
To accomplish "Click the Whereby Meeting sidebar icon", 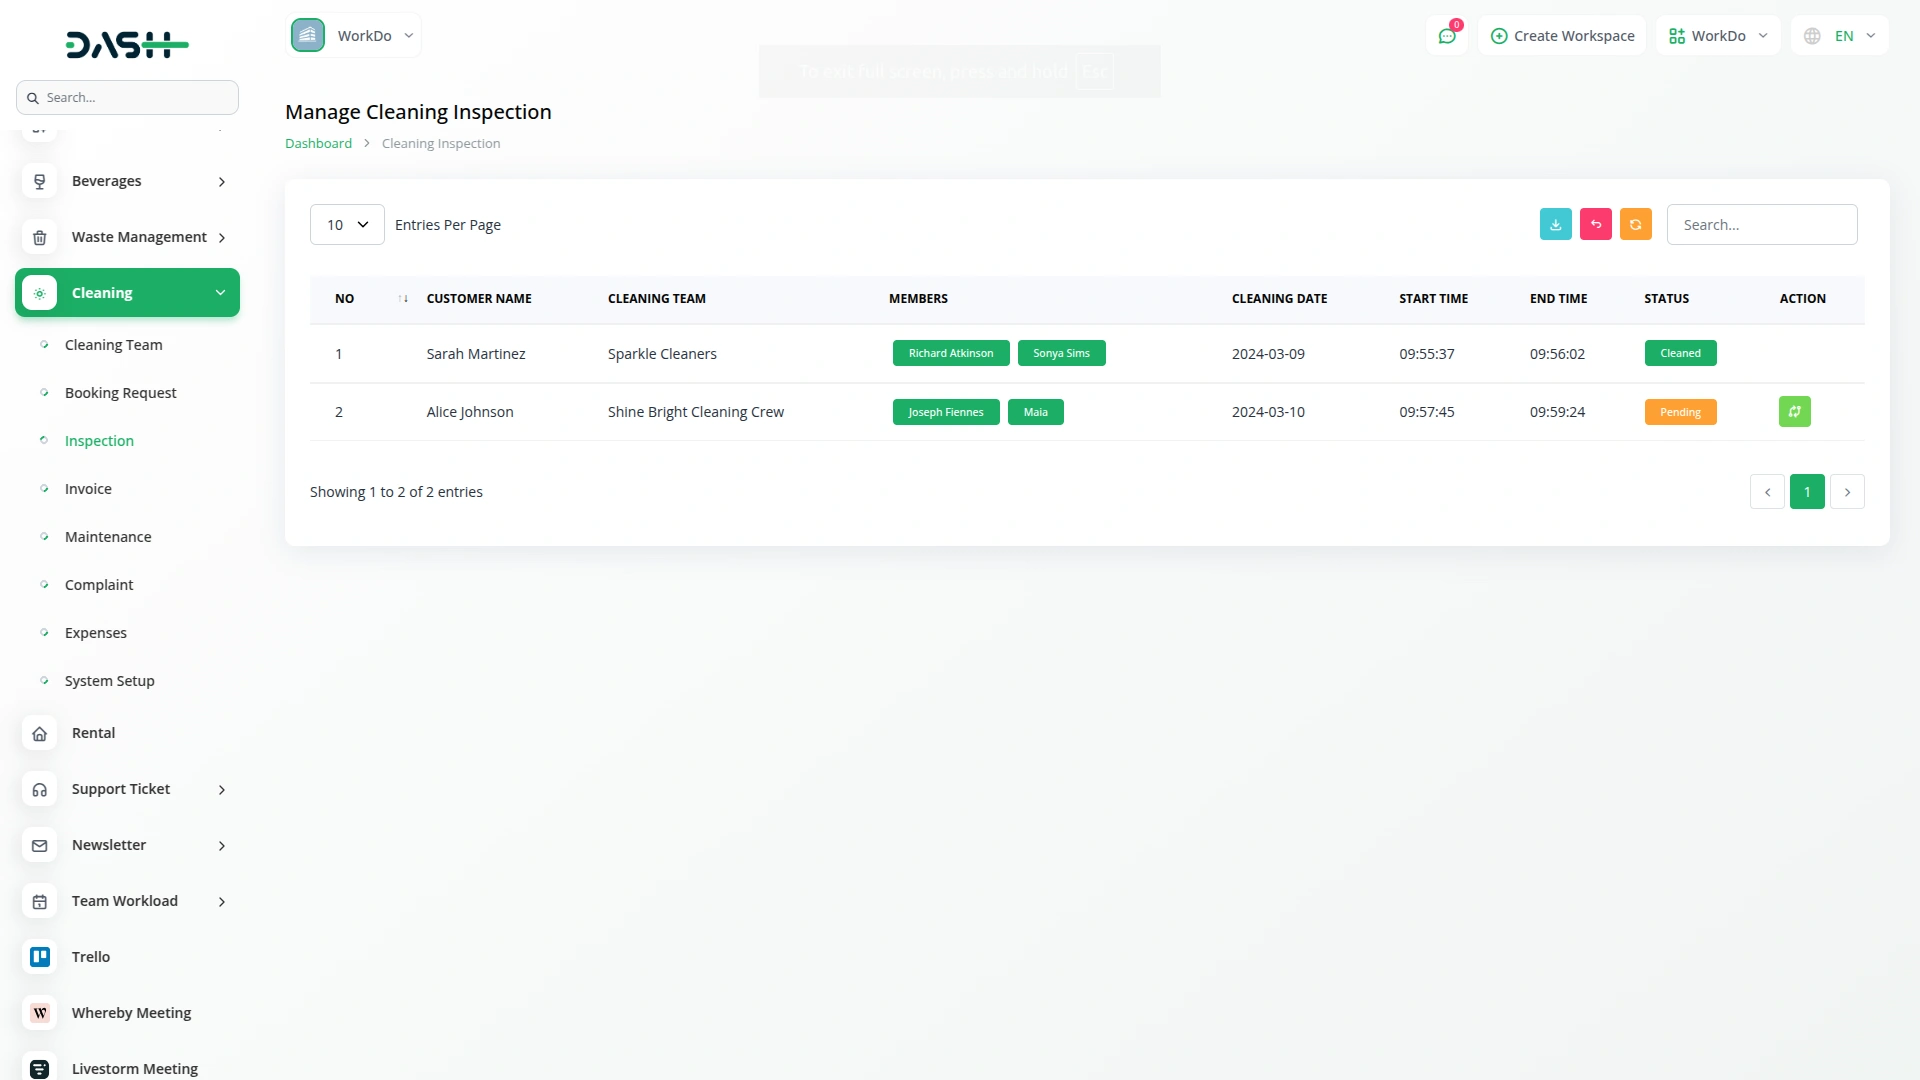I will (x=40, y=1013).
